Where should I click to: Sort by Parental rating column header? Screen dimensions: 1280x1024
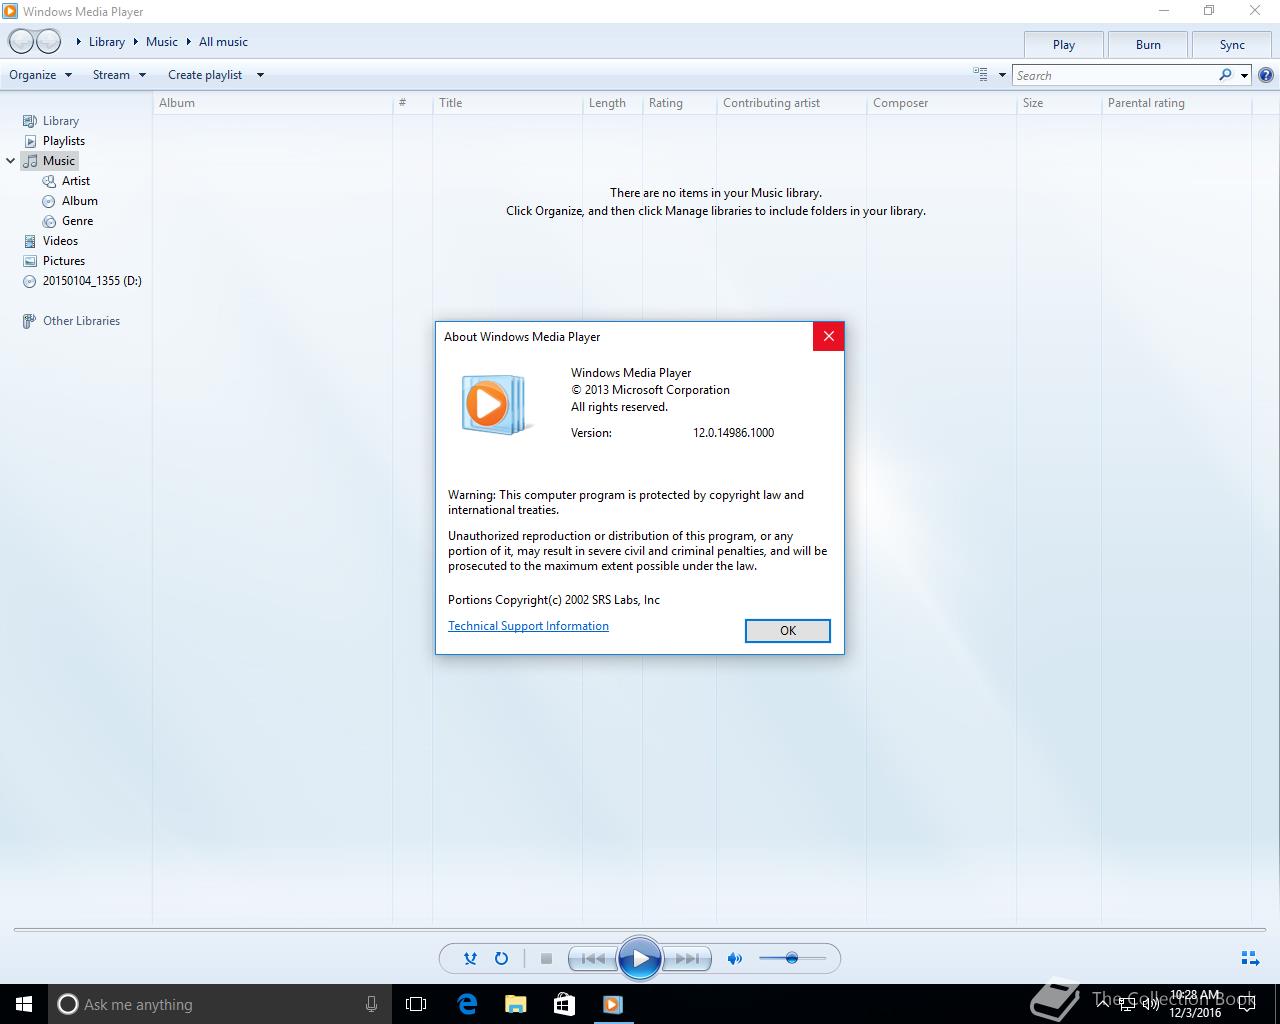pos(1176,103)
